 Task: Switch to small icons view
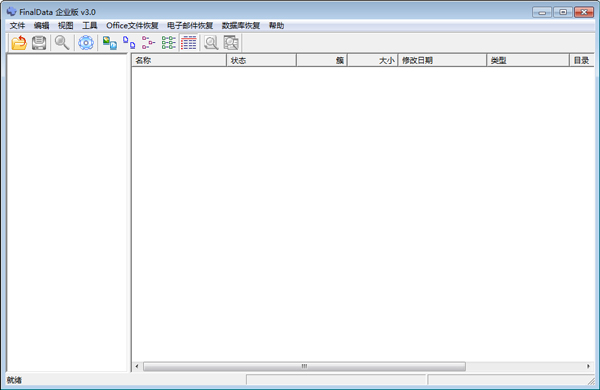(129, 42)
